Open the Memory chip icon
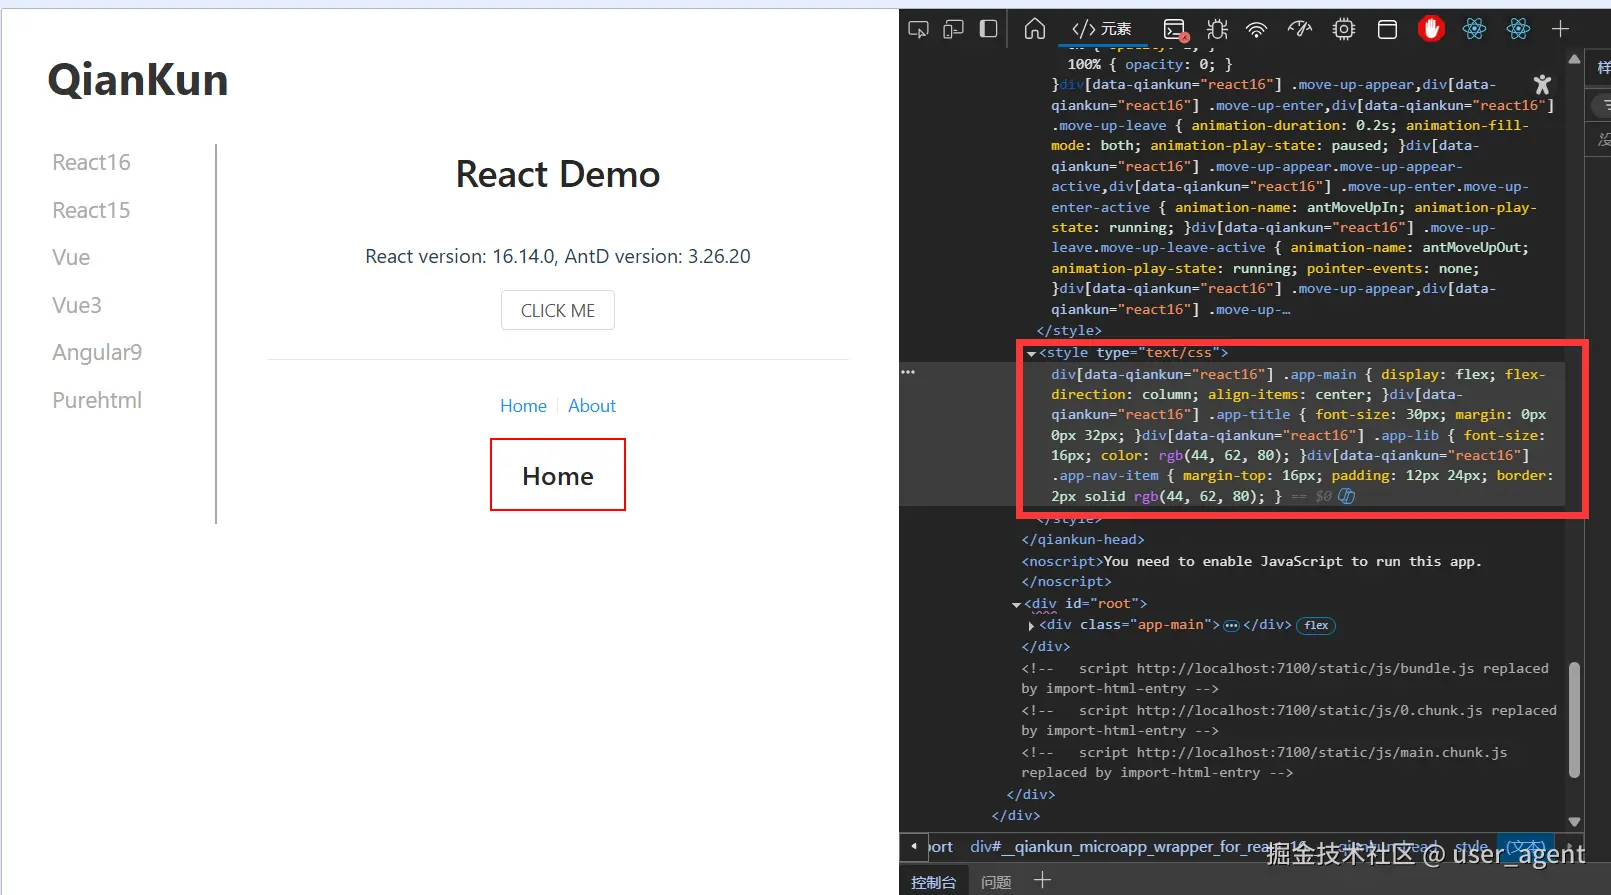Viewport: 1611px width, 895px height. [1344, 29]
